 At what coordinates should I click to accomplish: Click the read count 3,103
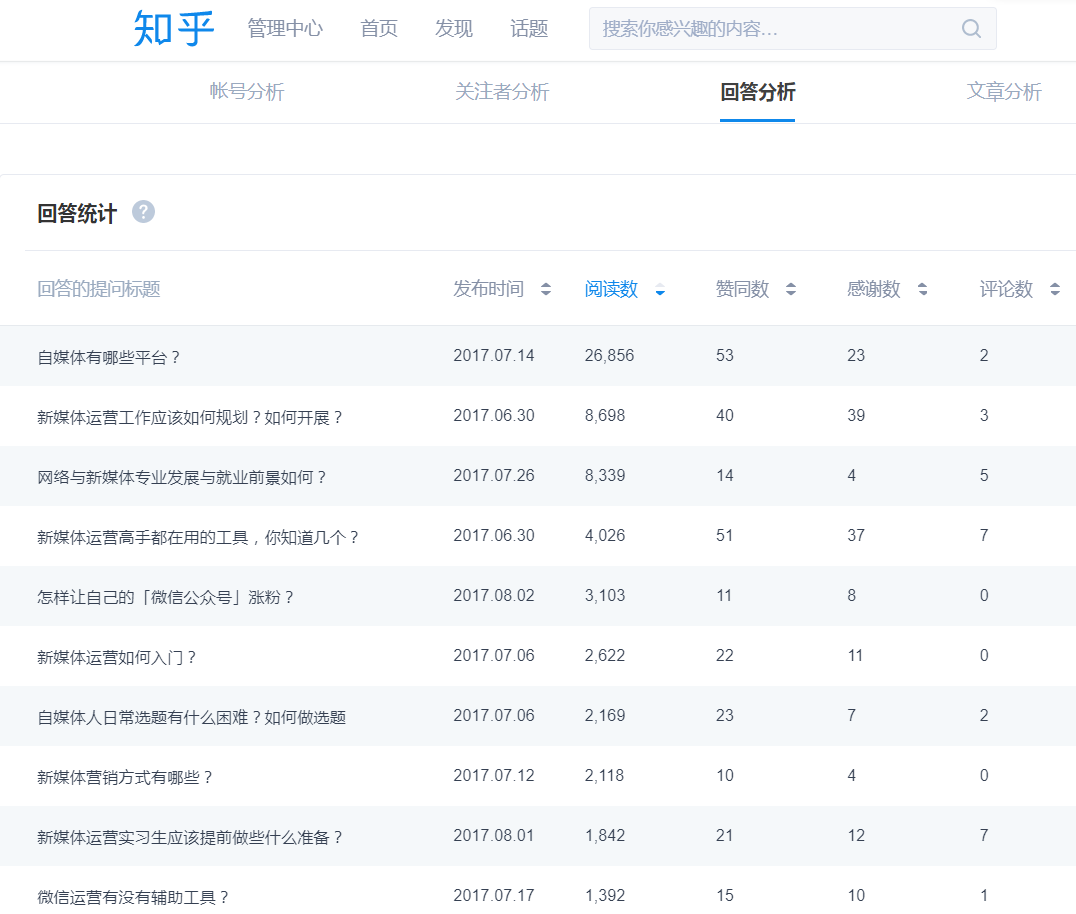click(605, 596)
